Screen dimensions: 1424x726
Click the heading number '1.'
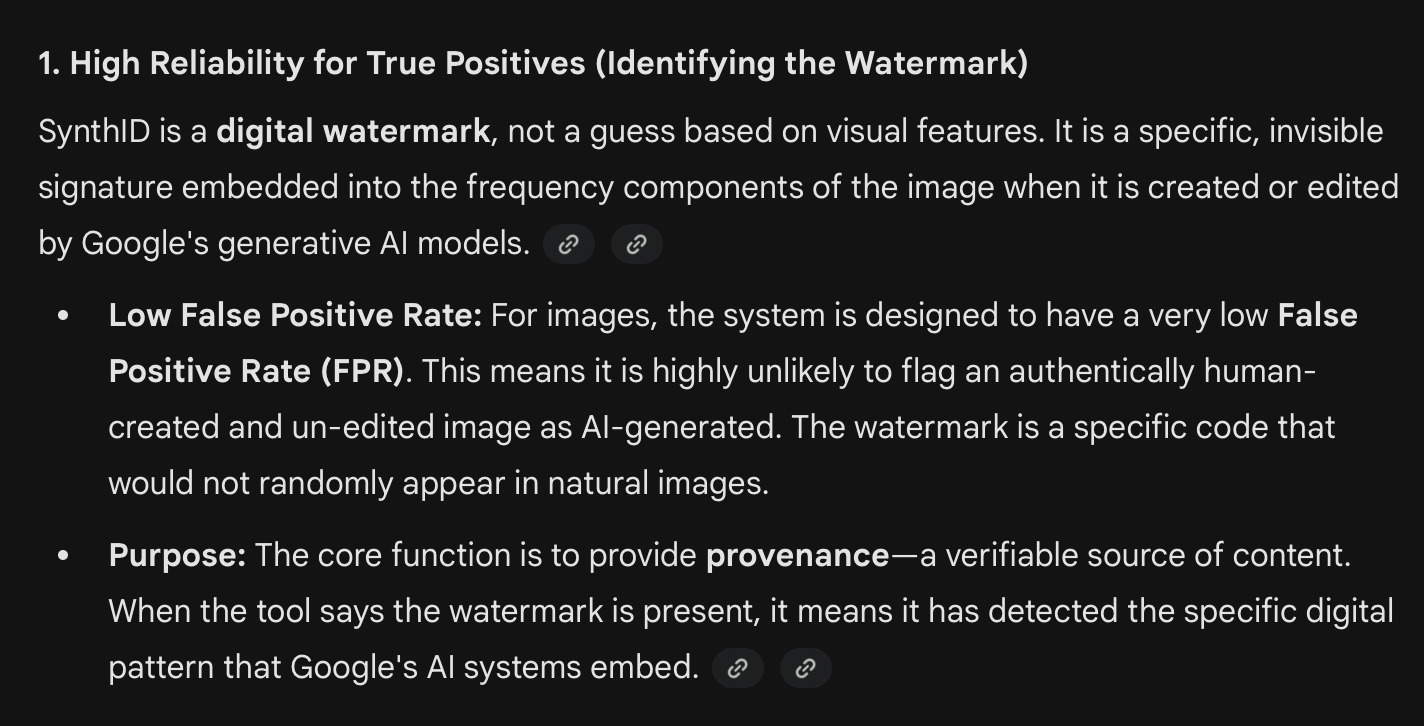click(50, 64)
